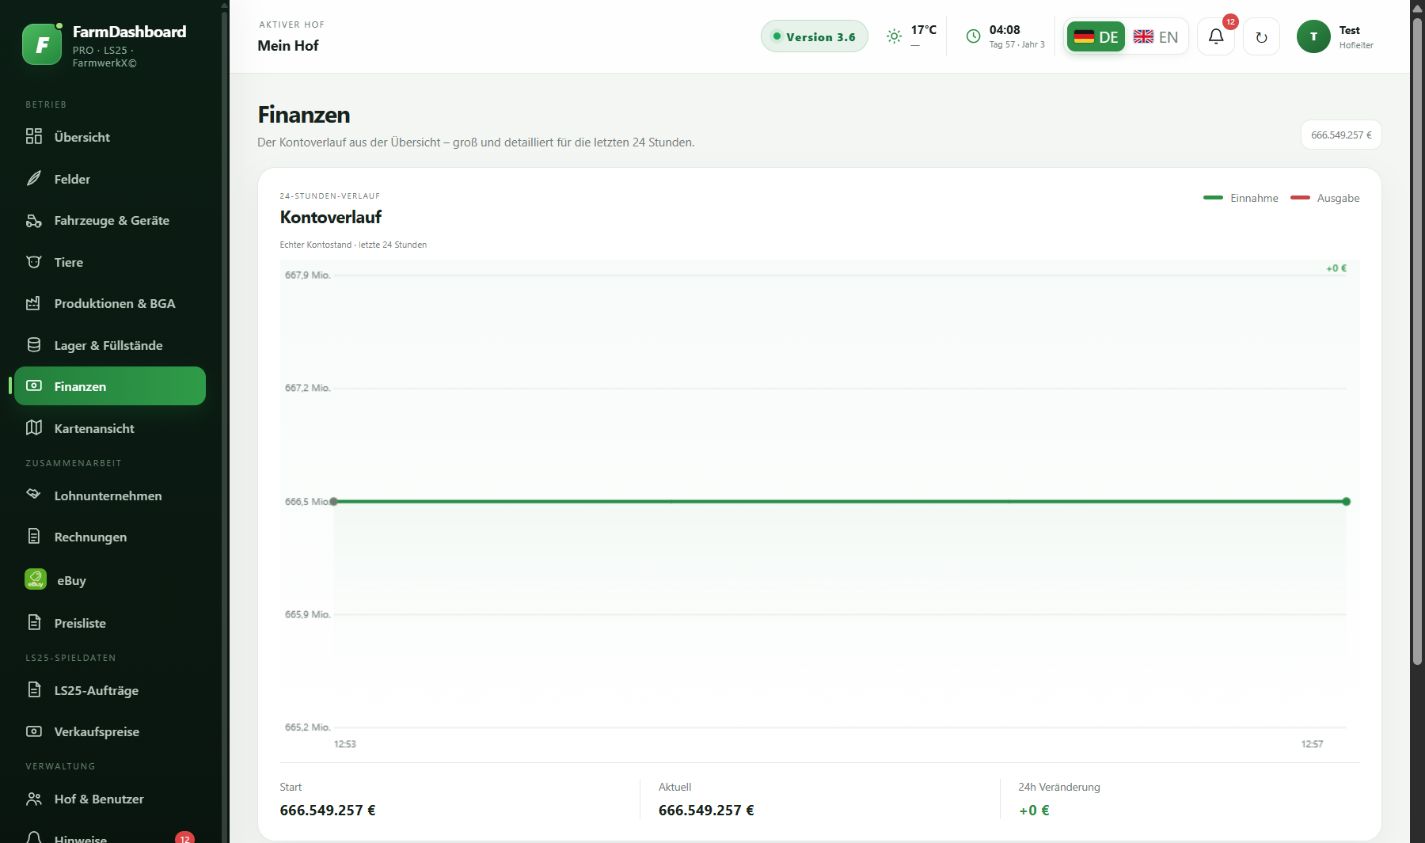Toggle the Ausgabe legend entry
1425x843 pixels.
(1325, 198)
